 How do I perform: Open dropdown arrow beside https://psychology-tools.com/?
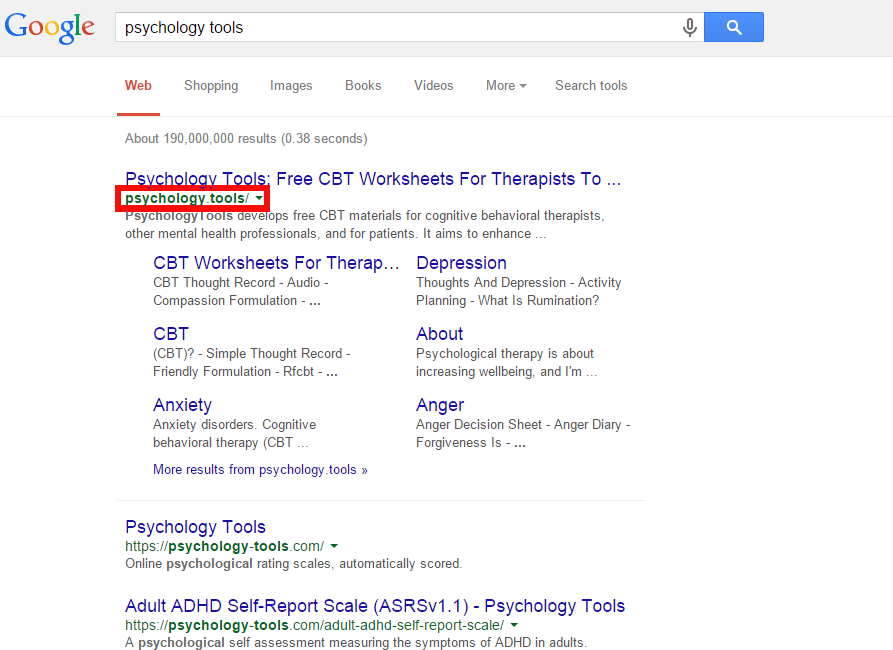coord(334,546)
